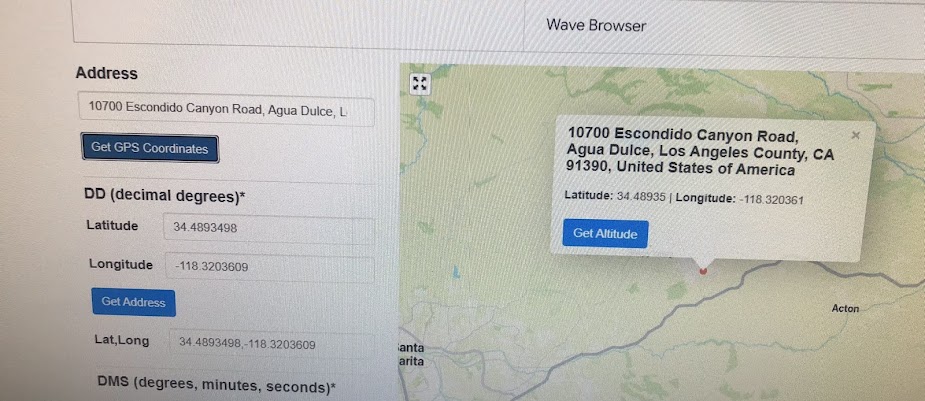The width and height of the screenshot is (925, 401).
Task: Click the bold address title in the popup
Action: pyautogui.click(x=700, y=153)
